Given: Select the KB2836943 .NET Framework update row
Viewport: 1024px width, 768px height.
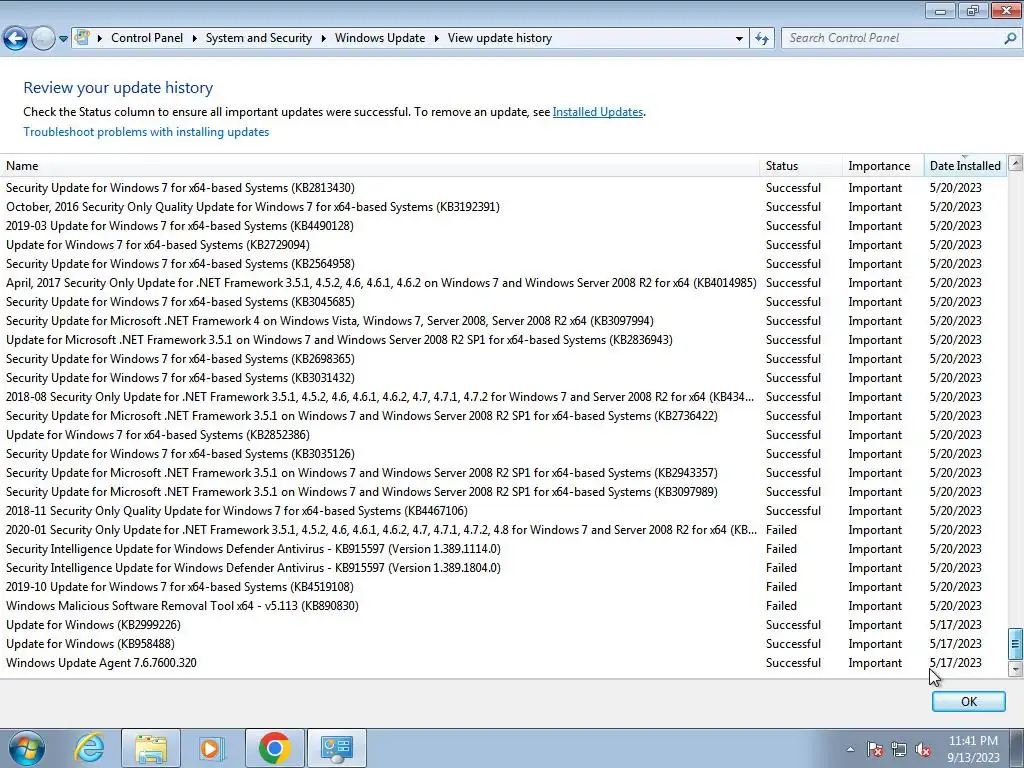Looking at the screenshot, I should click(503, 340).
